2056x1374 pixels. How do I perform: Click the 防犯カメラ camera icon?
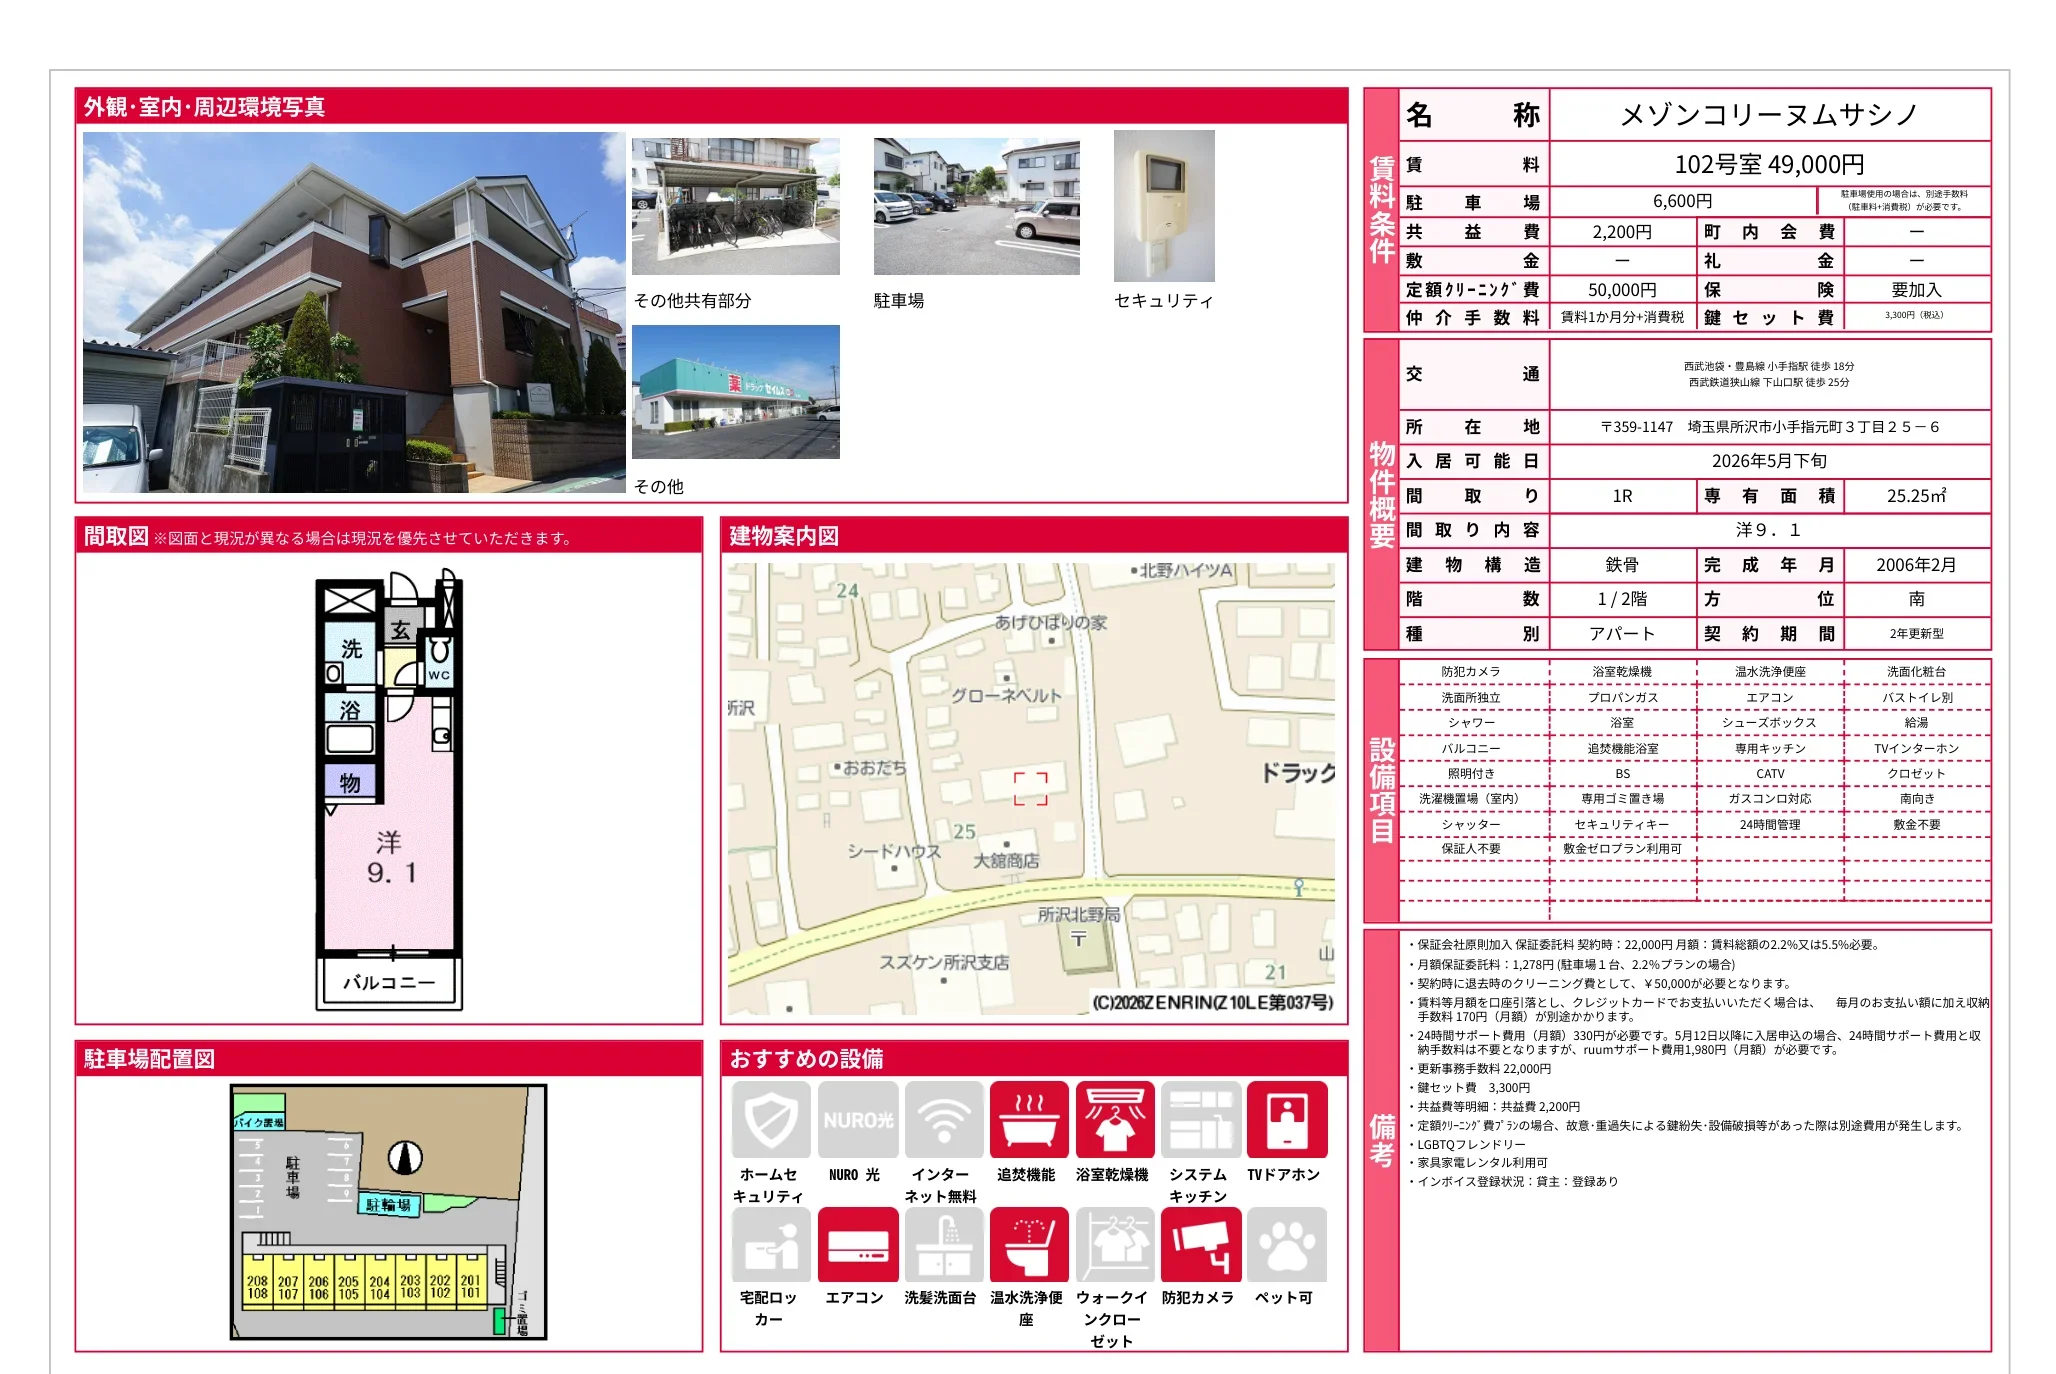click(x=1200, y=1244)
